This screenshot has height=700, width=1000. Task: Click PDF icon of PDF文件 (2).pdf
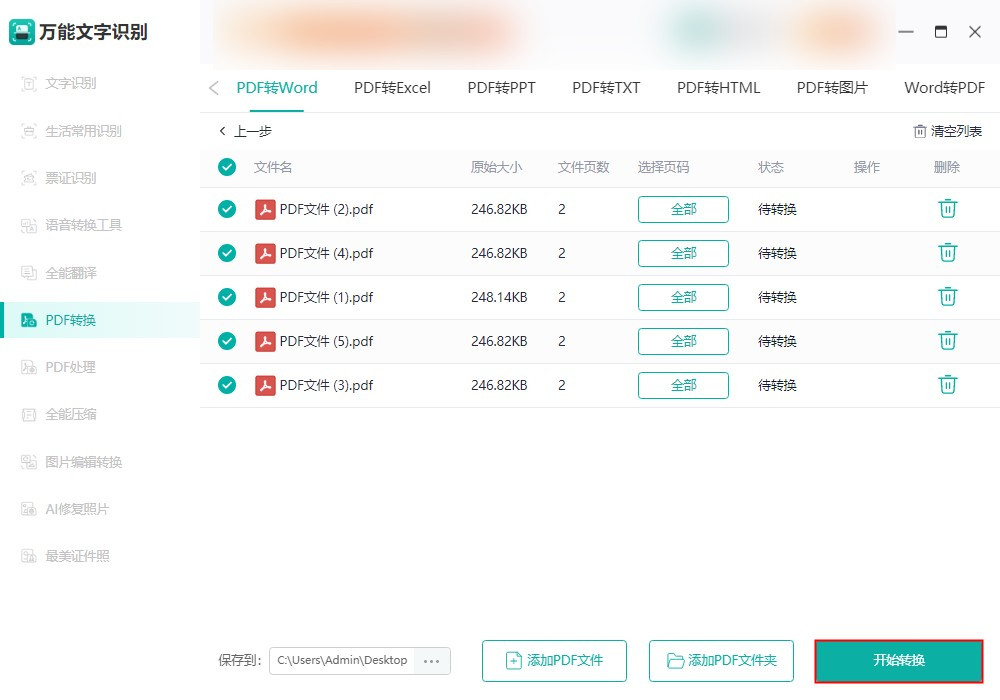[265, 209]
